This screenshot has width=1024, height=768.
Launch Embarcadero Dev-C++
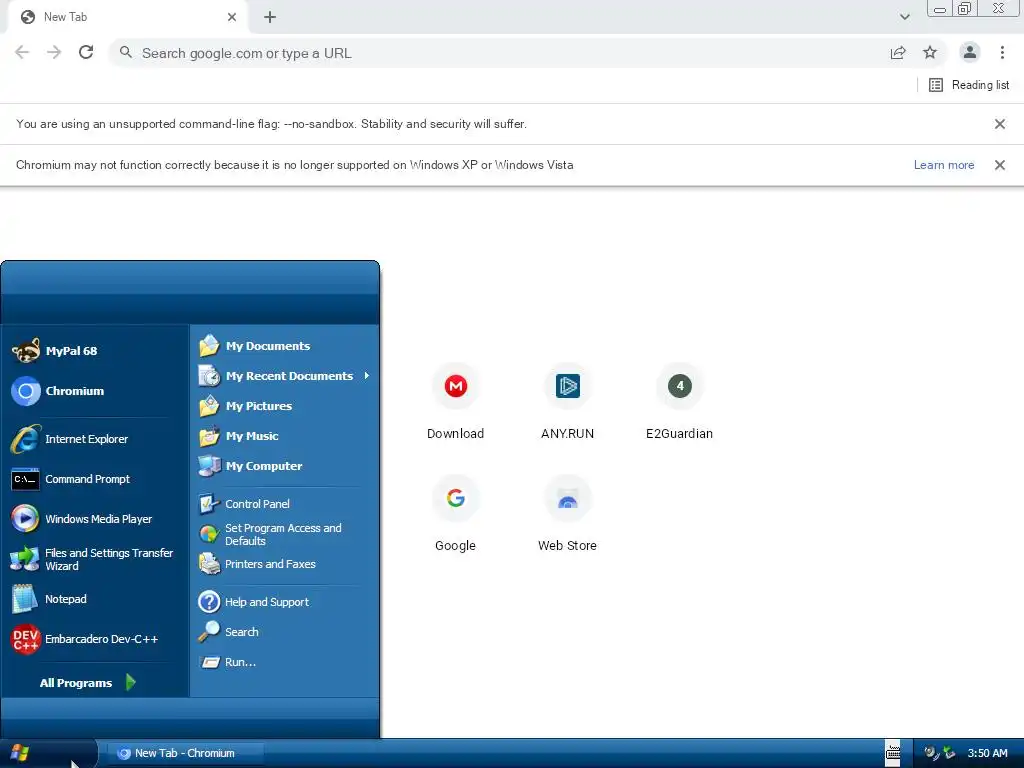tap(95, 639)
